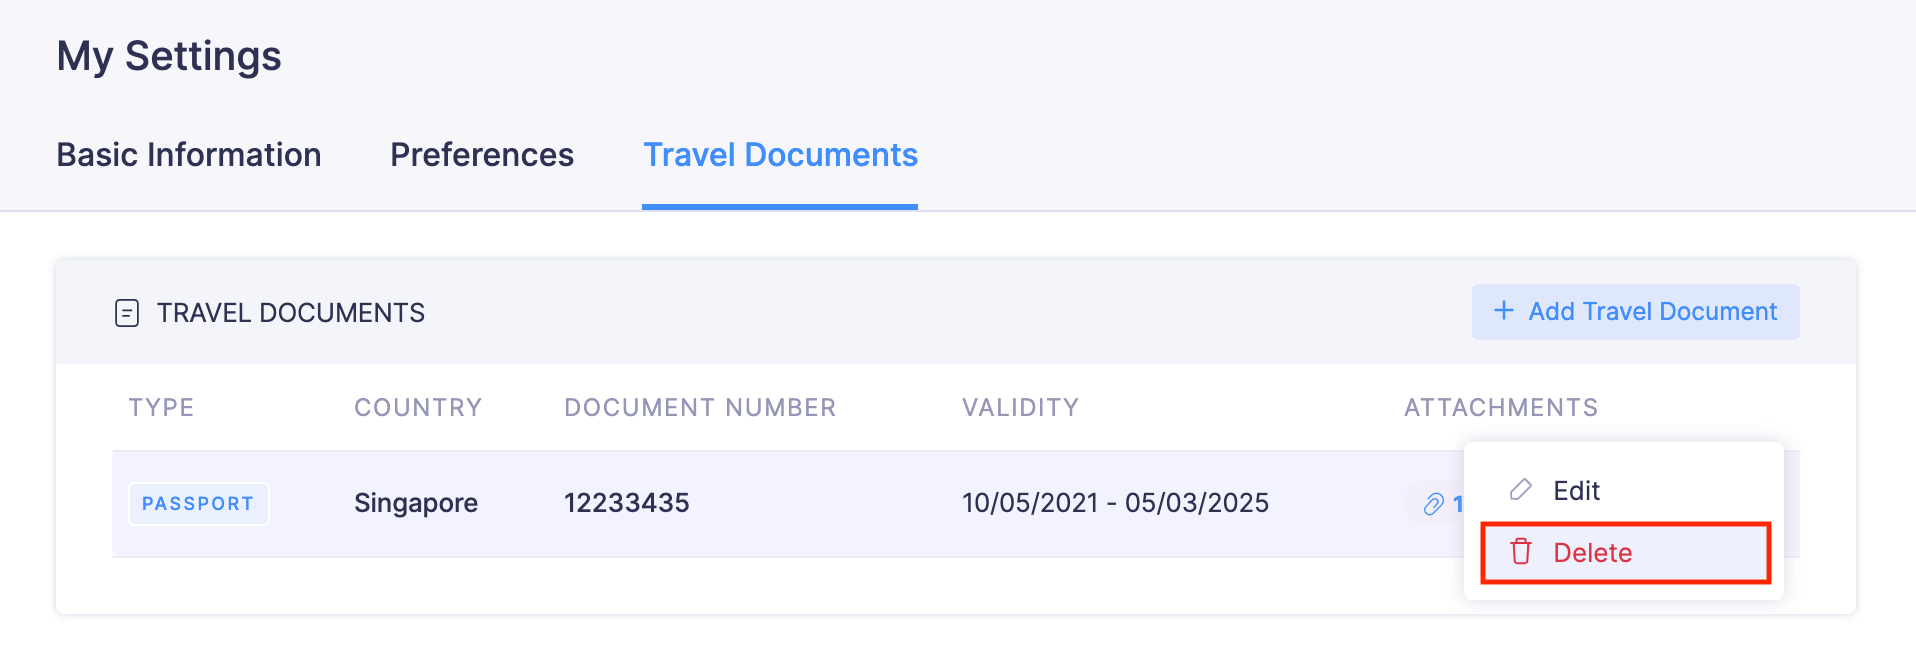Click the pencil icon beside Edit
1916x668 pixels.
tap(1521, 490)
